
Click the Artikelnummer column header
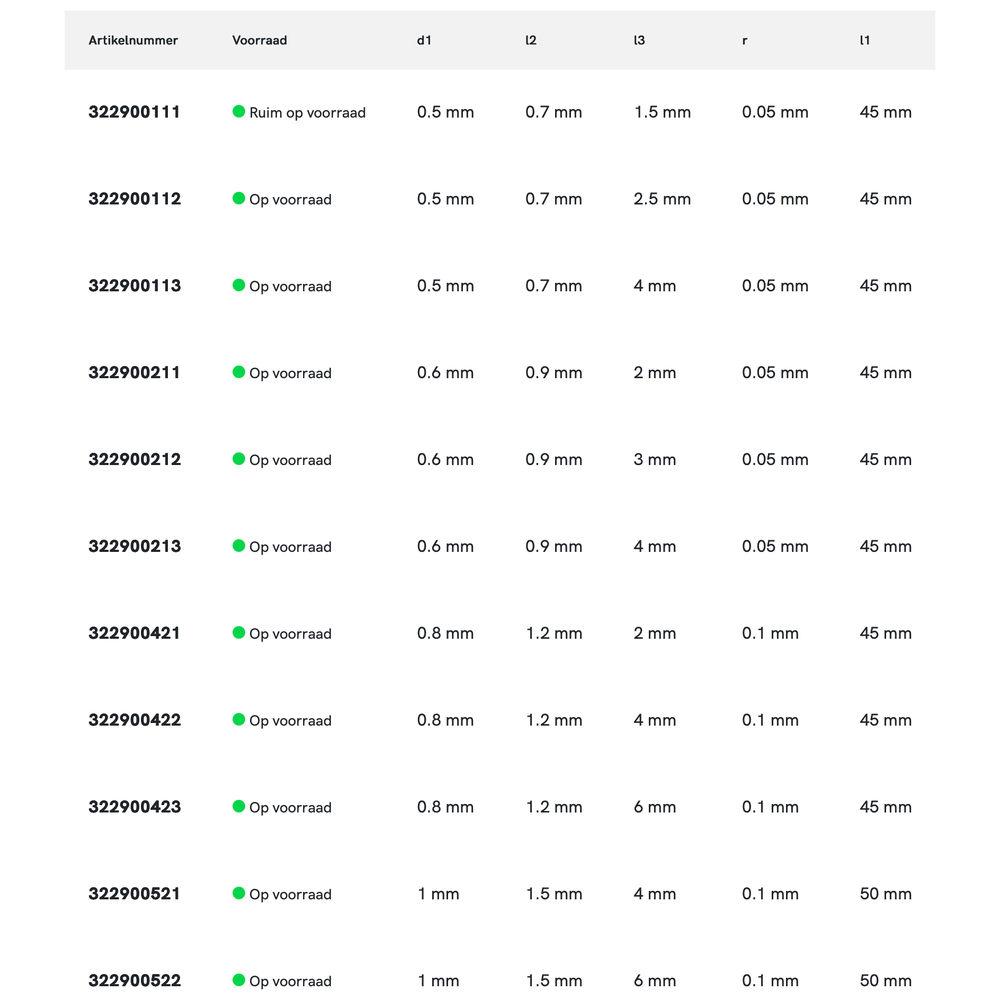133,41
